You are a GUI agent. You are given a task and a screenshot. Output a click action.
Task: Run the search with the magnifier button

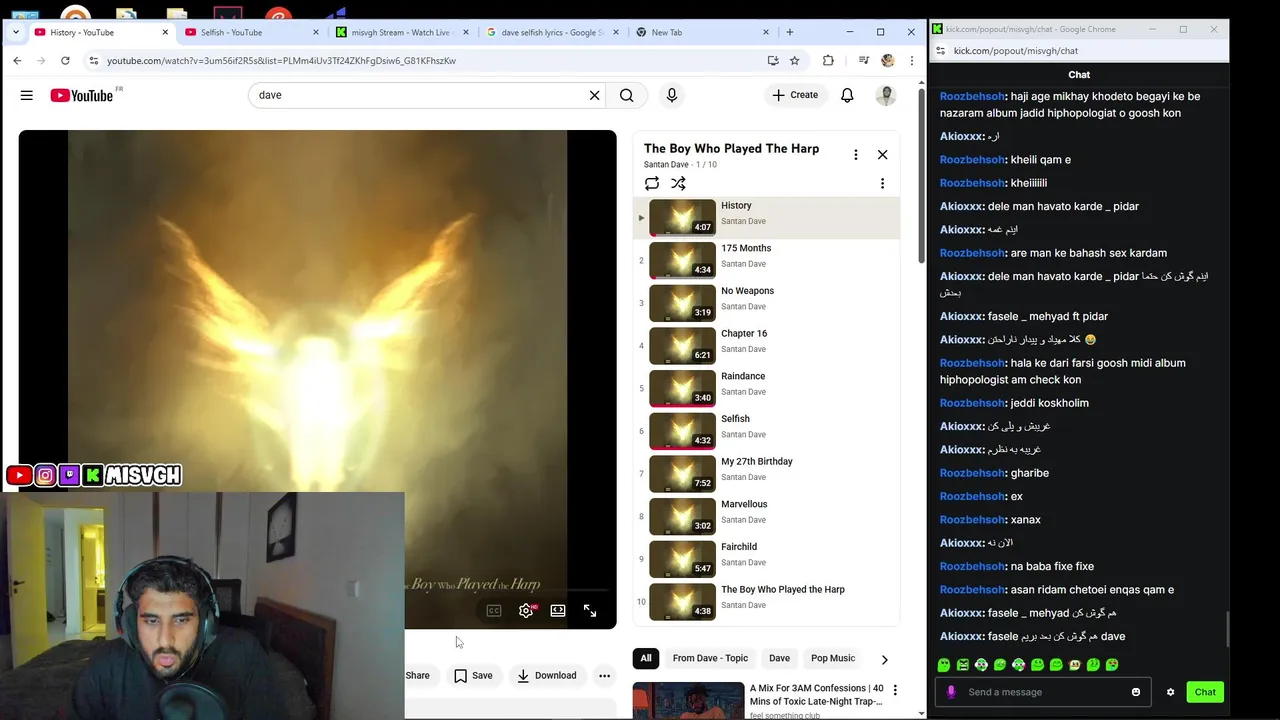click(x=627, y=95)
